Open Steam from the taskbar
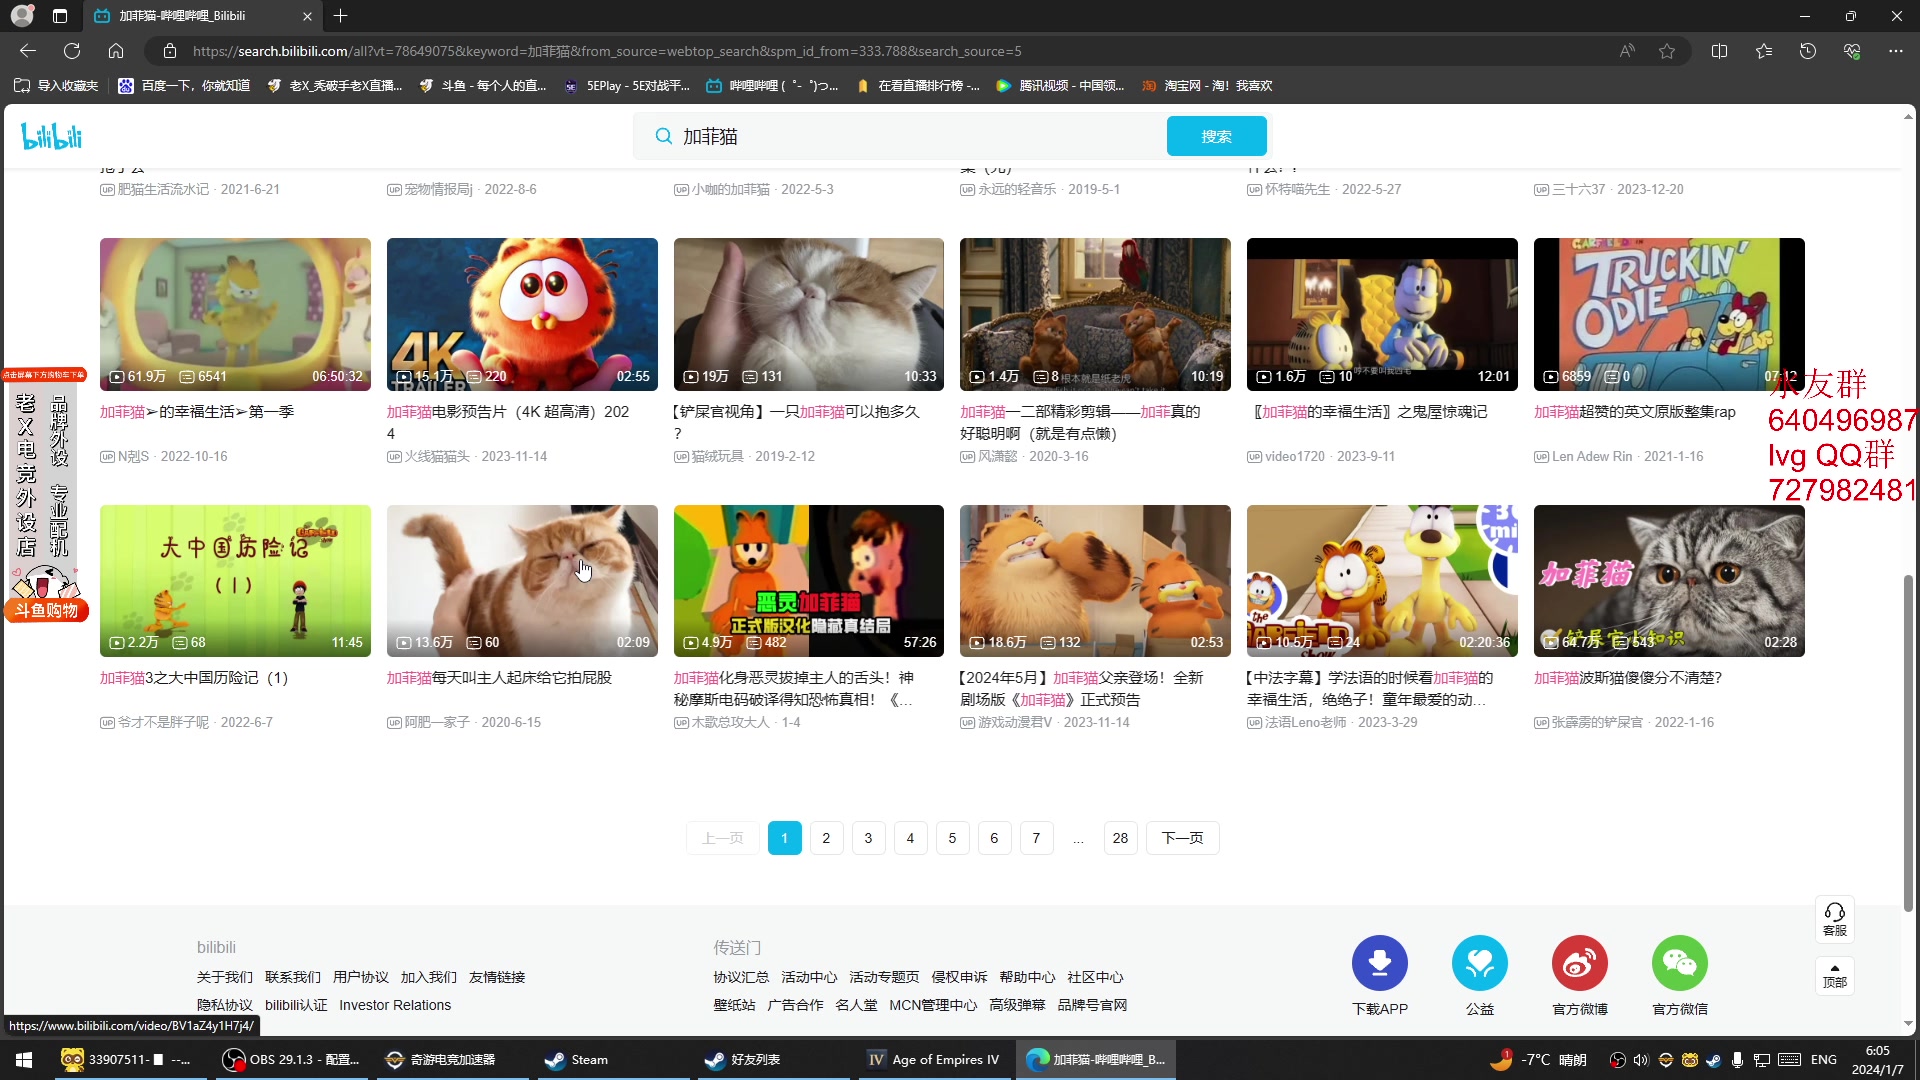Screen dimensions: 1920x1080 [578, 1059]
